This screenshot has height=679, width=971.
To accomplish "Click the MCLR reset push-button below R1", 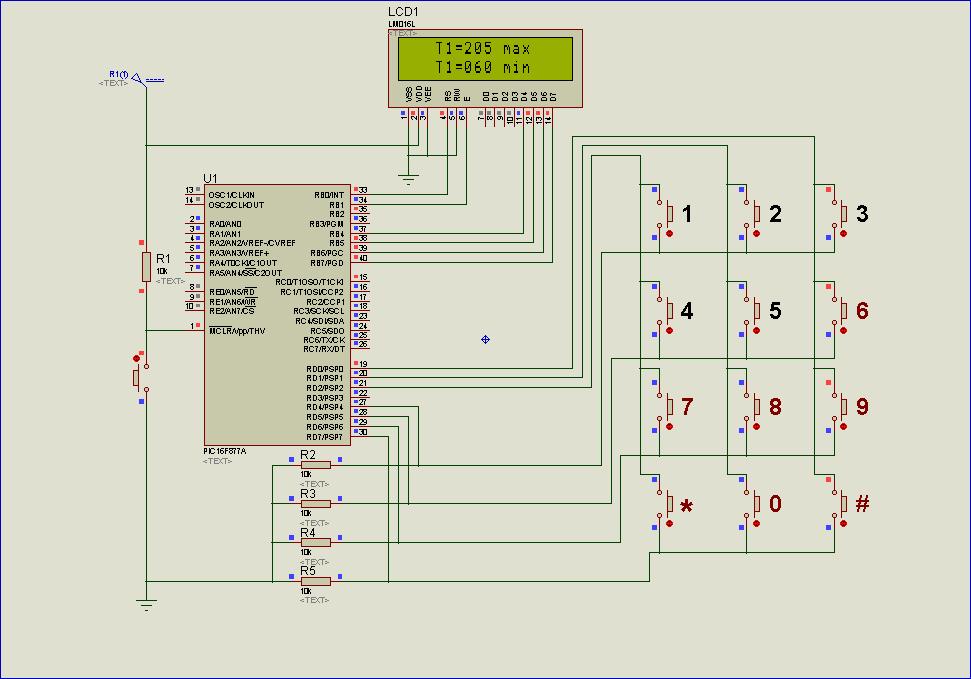I will pyautogui.click(x=140, y=377).
